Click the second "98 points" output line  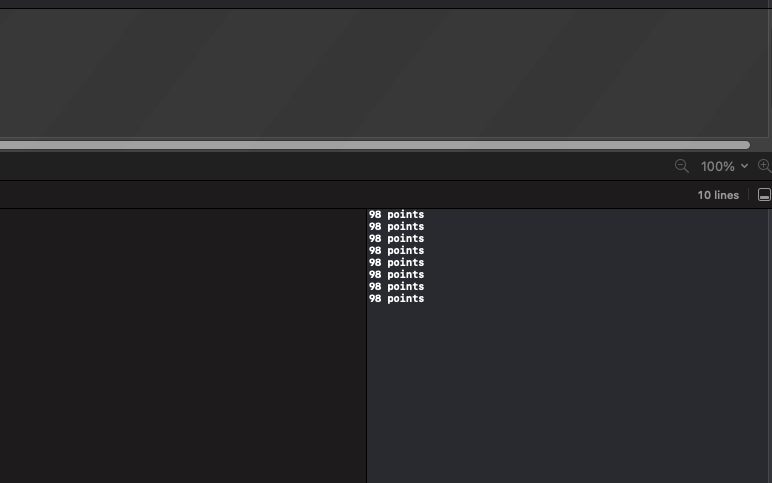coord(396,226)
